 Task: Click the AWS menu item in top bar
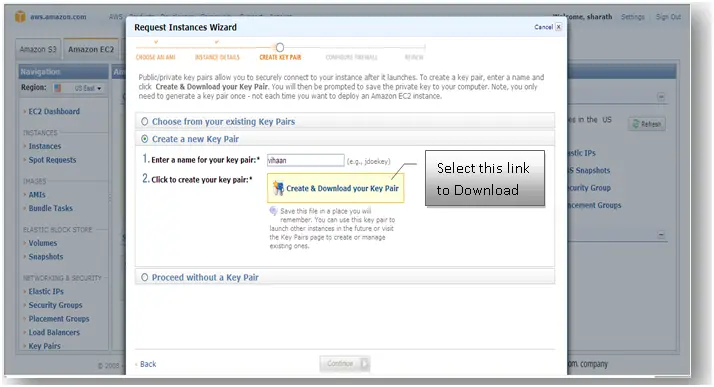point(116,17)
